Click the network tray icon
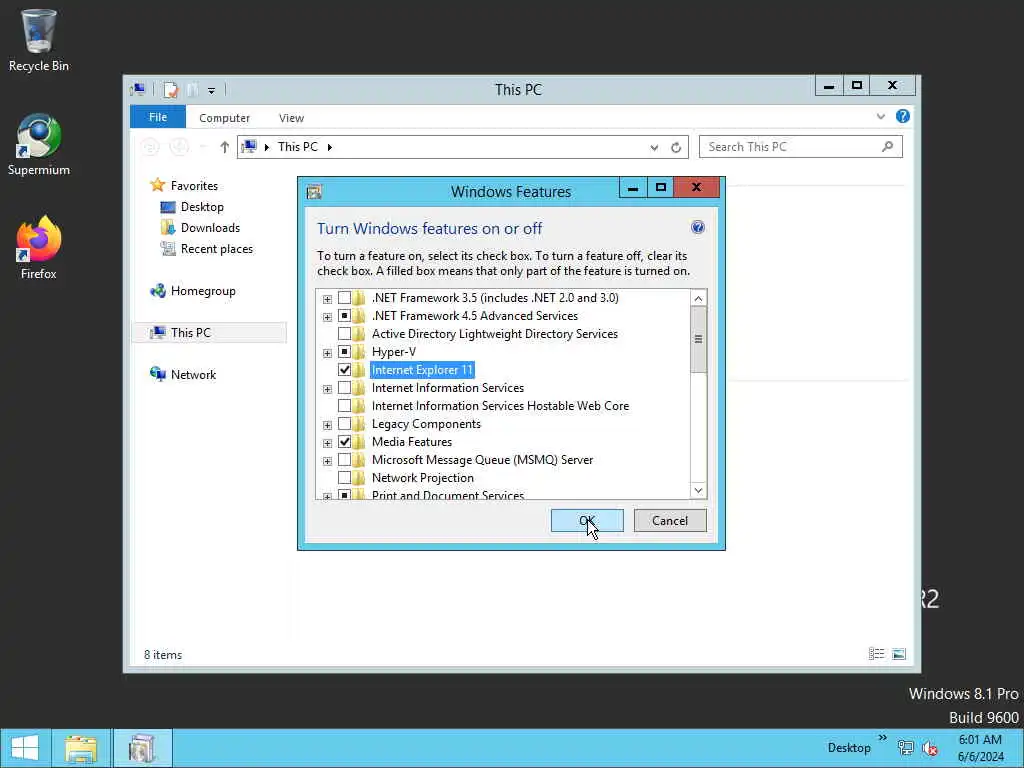Viewport: 1024px width, 768px height. [906, 748]
